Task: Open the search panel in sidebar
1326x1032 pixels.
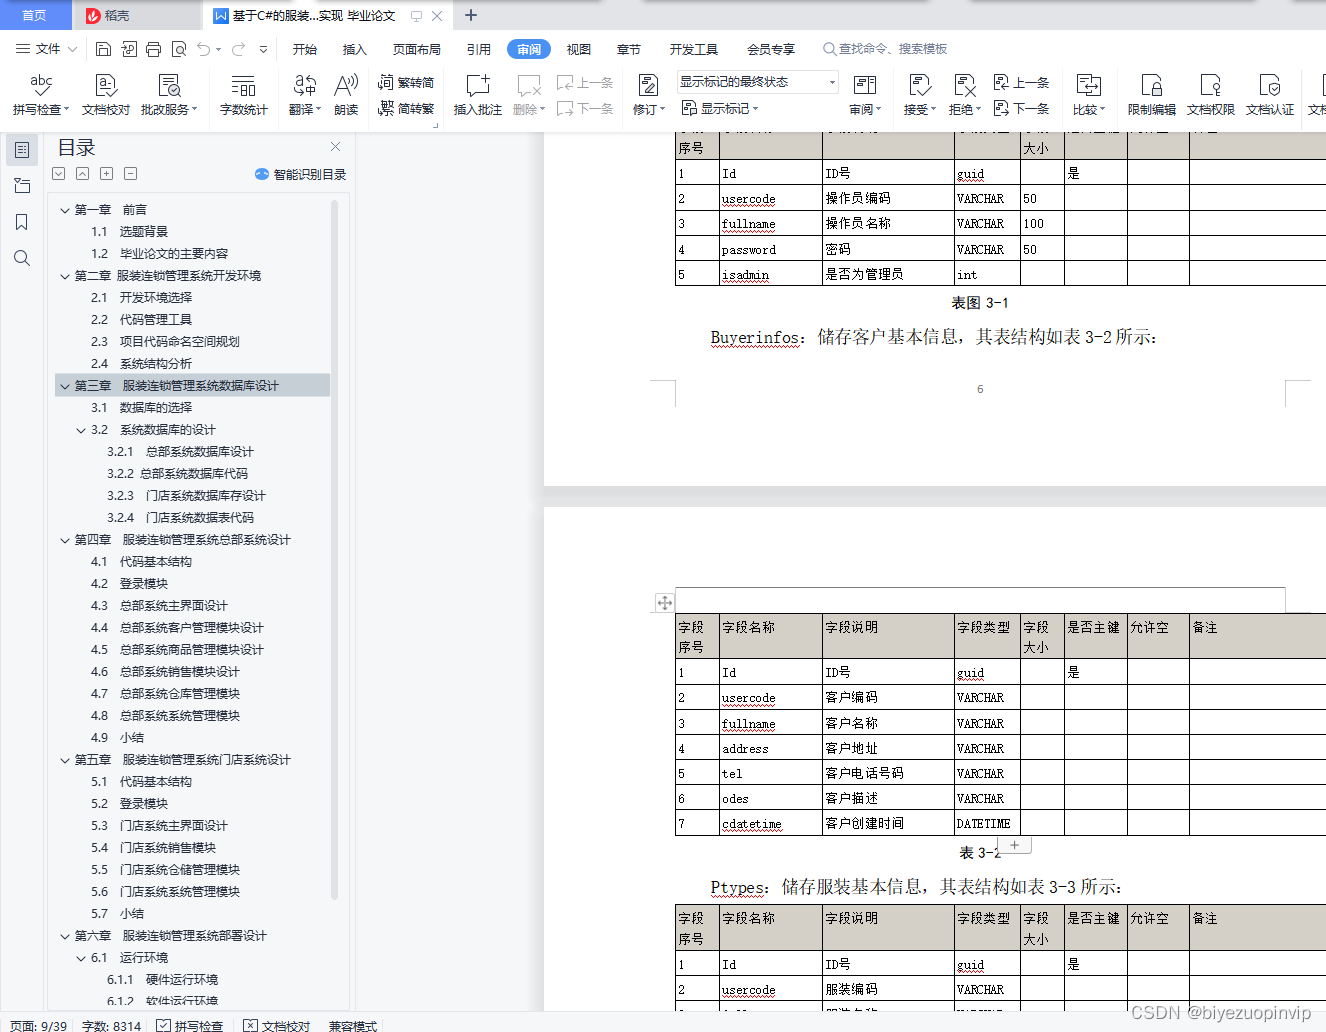Action: tap(22, 258)
